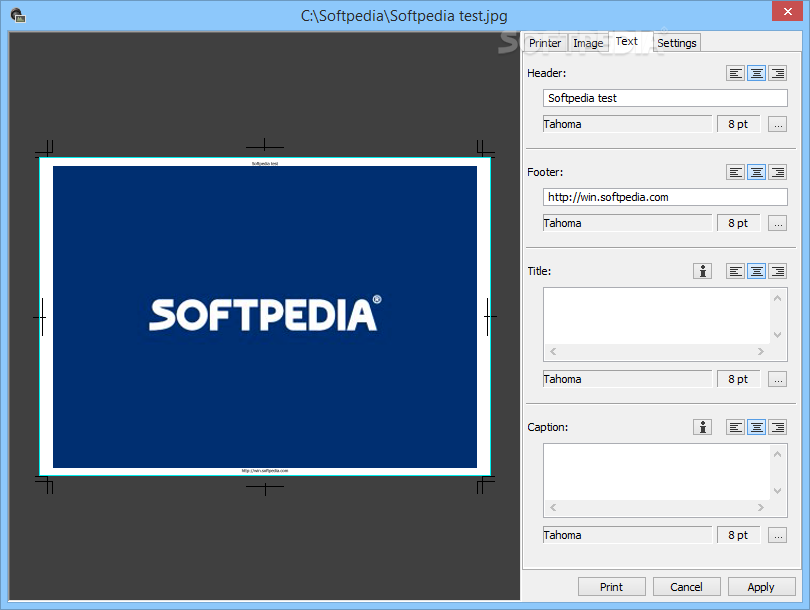Click the Title Tahoma font name field
The height and width of the screenshot is (610, 810).
(627, 379)
